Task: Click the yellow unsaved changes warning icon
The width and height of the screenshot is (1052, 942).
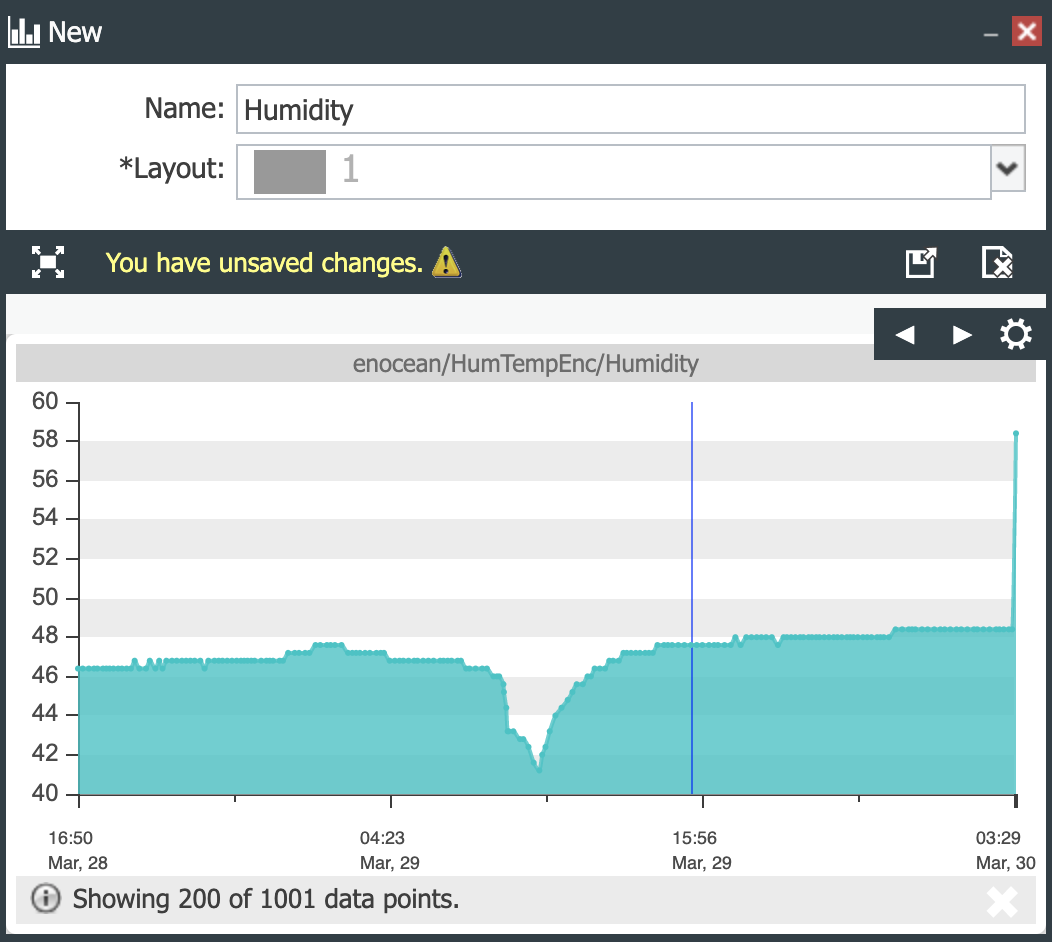Action: [446, 262]
